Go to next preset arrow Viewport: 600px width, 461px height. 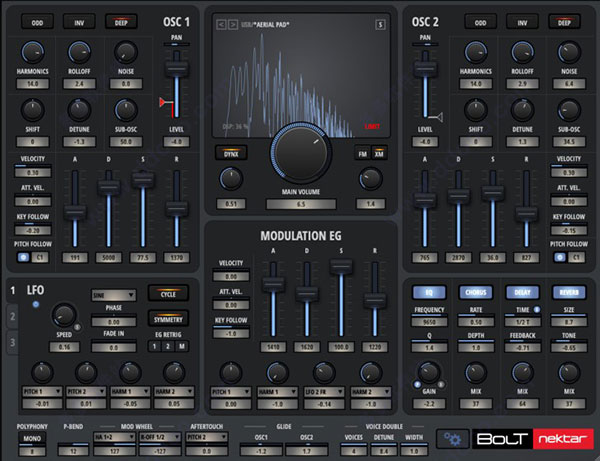coord(233,24)
